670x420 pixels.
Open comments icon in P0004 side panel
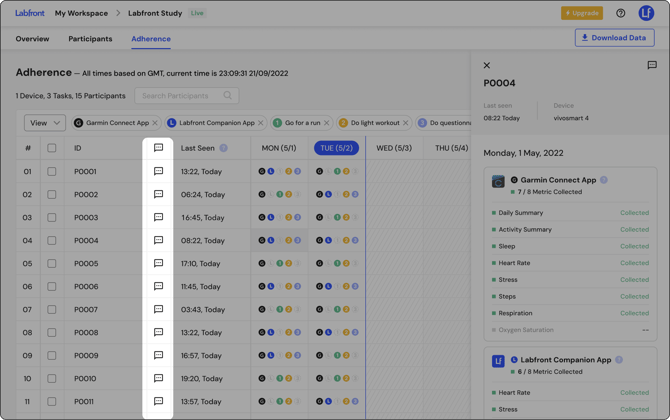click(x=652, y=65)
